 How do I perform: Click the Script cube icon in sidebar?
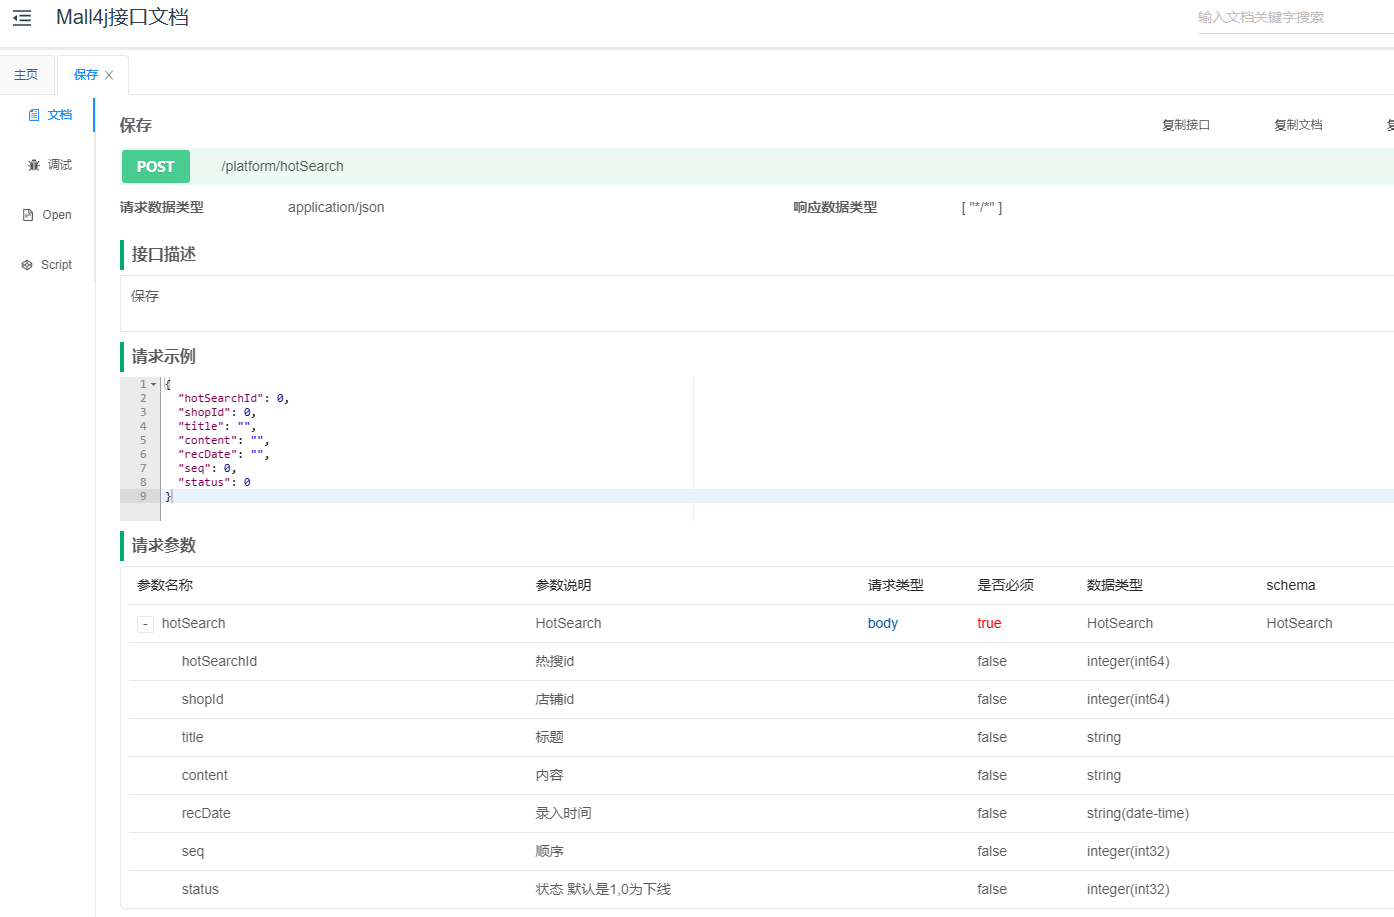[27, 265]
